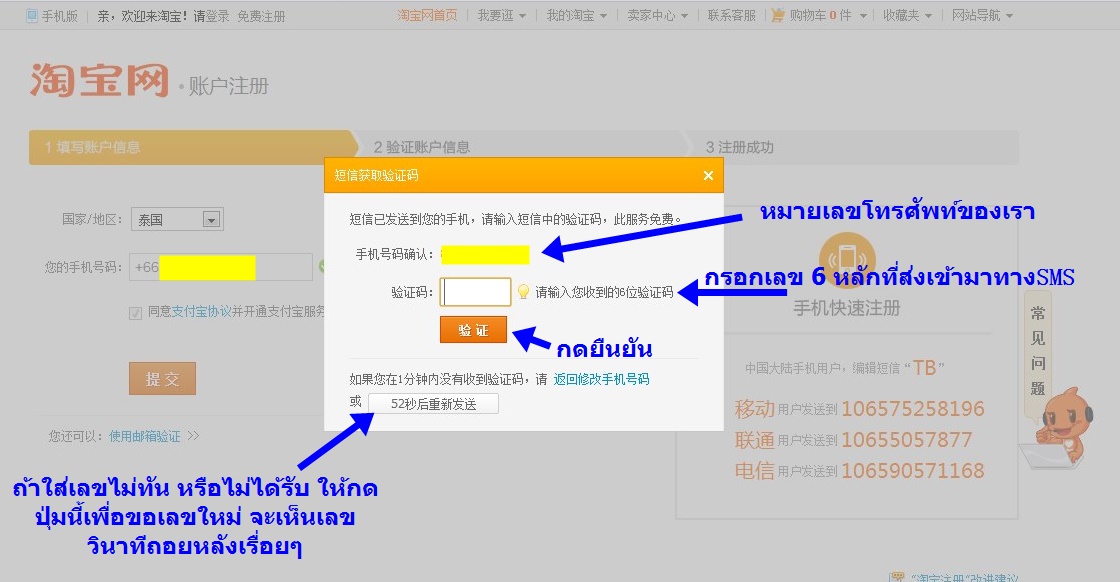Viewport: 1120px width, 582px height.
Task: Click the 手机版 link
Action: pos(59,16)
